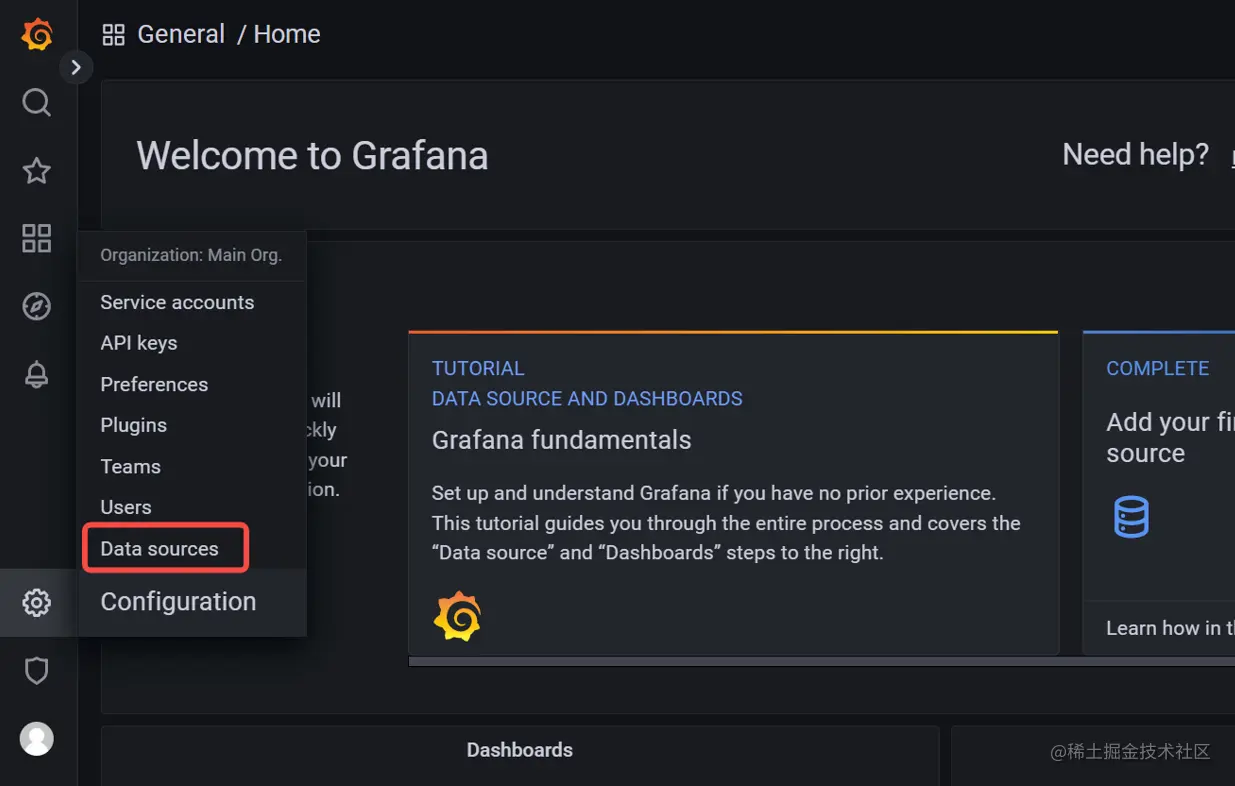Click the Grafana logo in the sidebar

[37, 34]
